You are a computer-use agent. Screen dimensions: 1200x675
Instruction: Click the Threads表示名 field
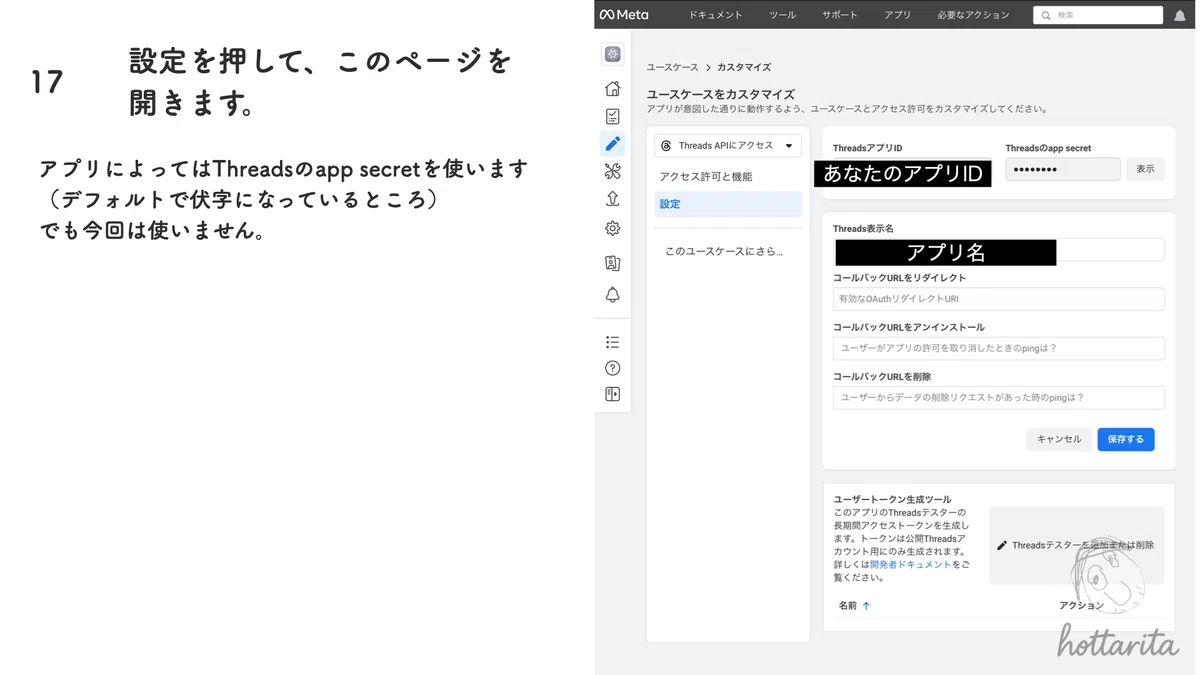tap(999, 250)
